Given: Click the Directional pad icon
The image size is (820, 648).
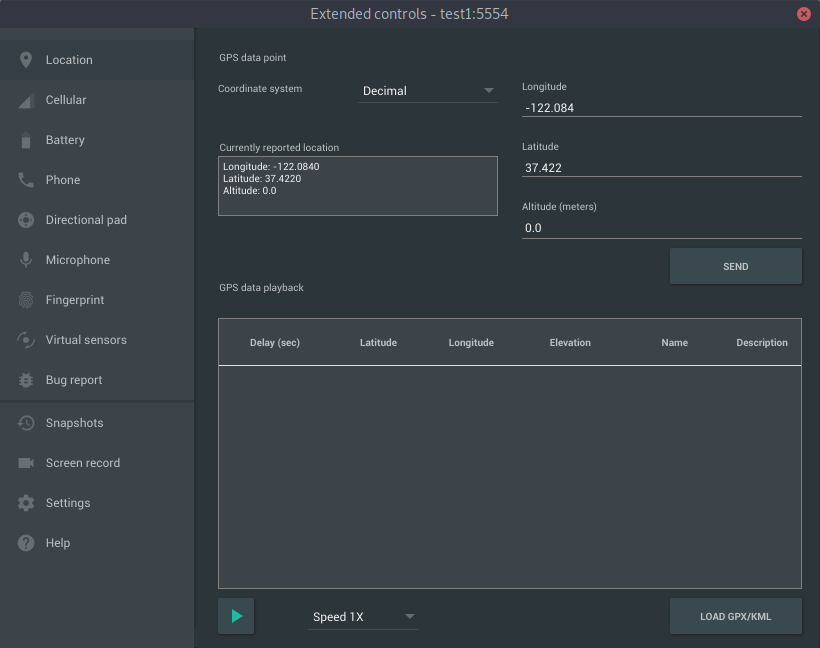Looking at the screenshot, I should point(26,220).
